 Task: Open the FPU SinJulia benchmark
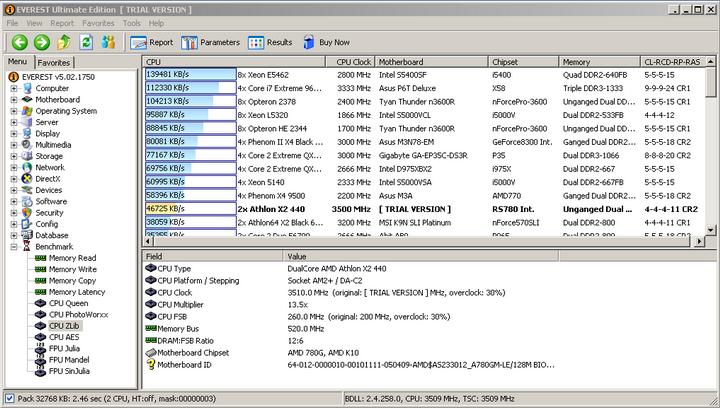coord(69,371)
